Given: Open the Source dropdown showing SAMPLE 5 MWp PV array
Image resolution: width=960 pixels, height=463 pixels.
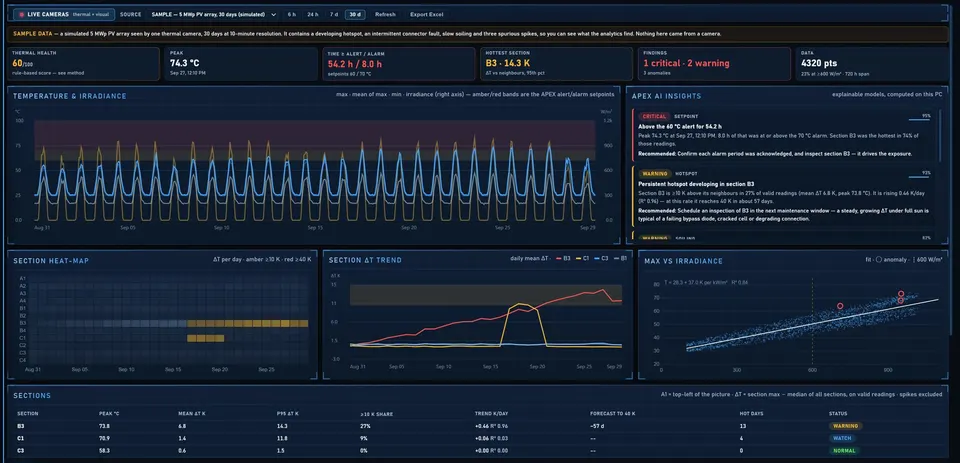Looking at the screenshot, I should pos(214,14).
